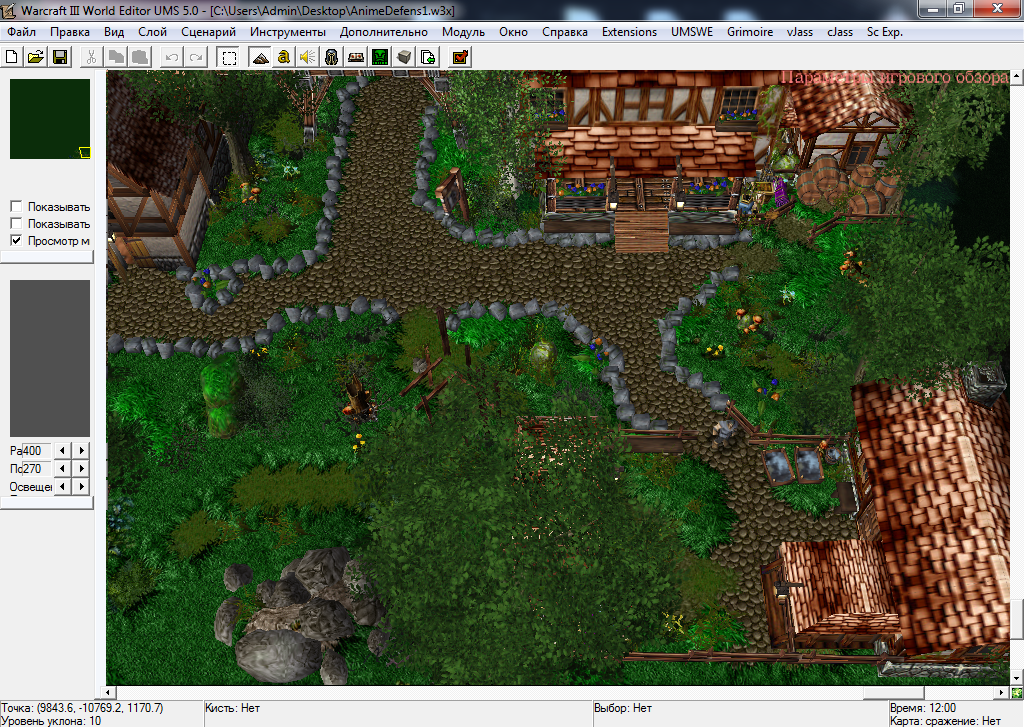Uncheck the Просмотр м checkbox

coord(16,240)
